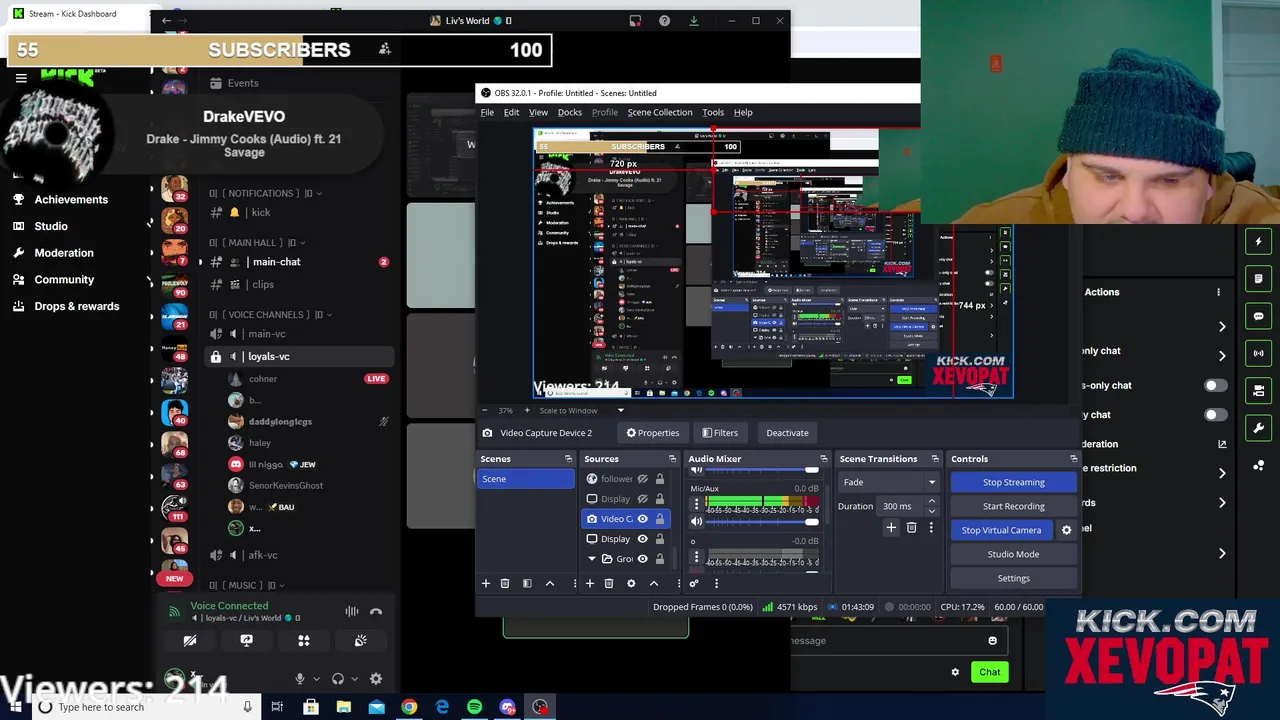Open Audio Mixer kebab menu
Screen dimensions: 1280x720
716,584
